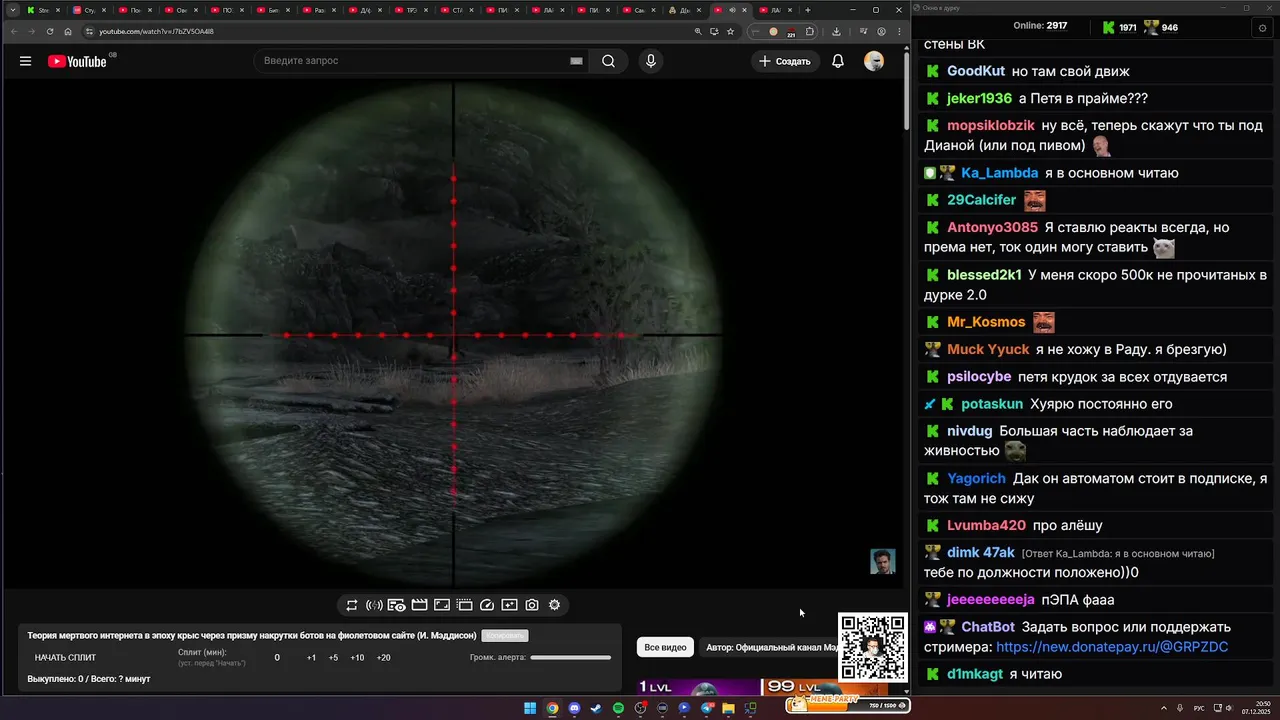Open Spotify from the taskbar
The image size is (1280, 720).
click(618, 708)
